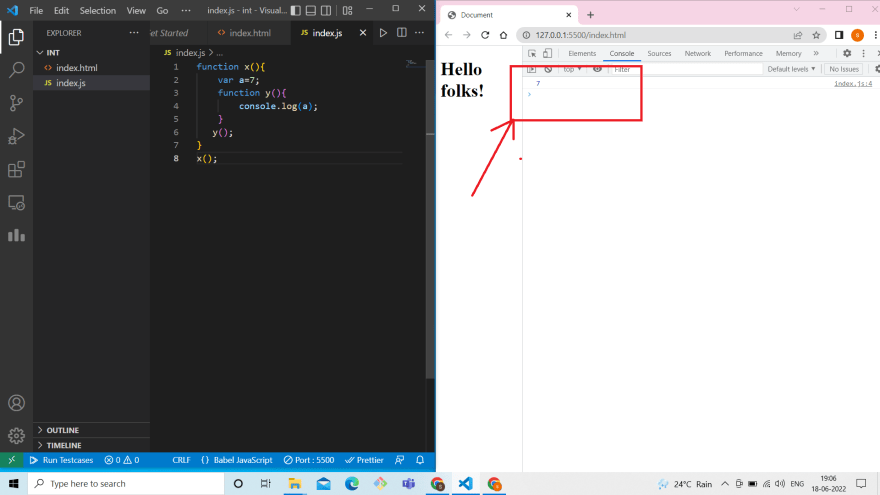Switch to the Network tab in DevTools
This screenshot has height=495, width=880.
(698, 53)
